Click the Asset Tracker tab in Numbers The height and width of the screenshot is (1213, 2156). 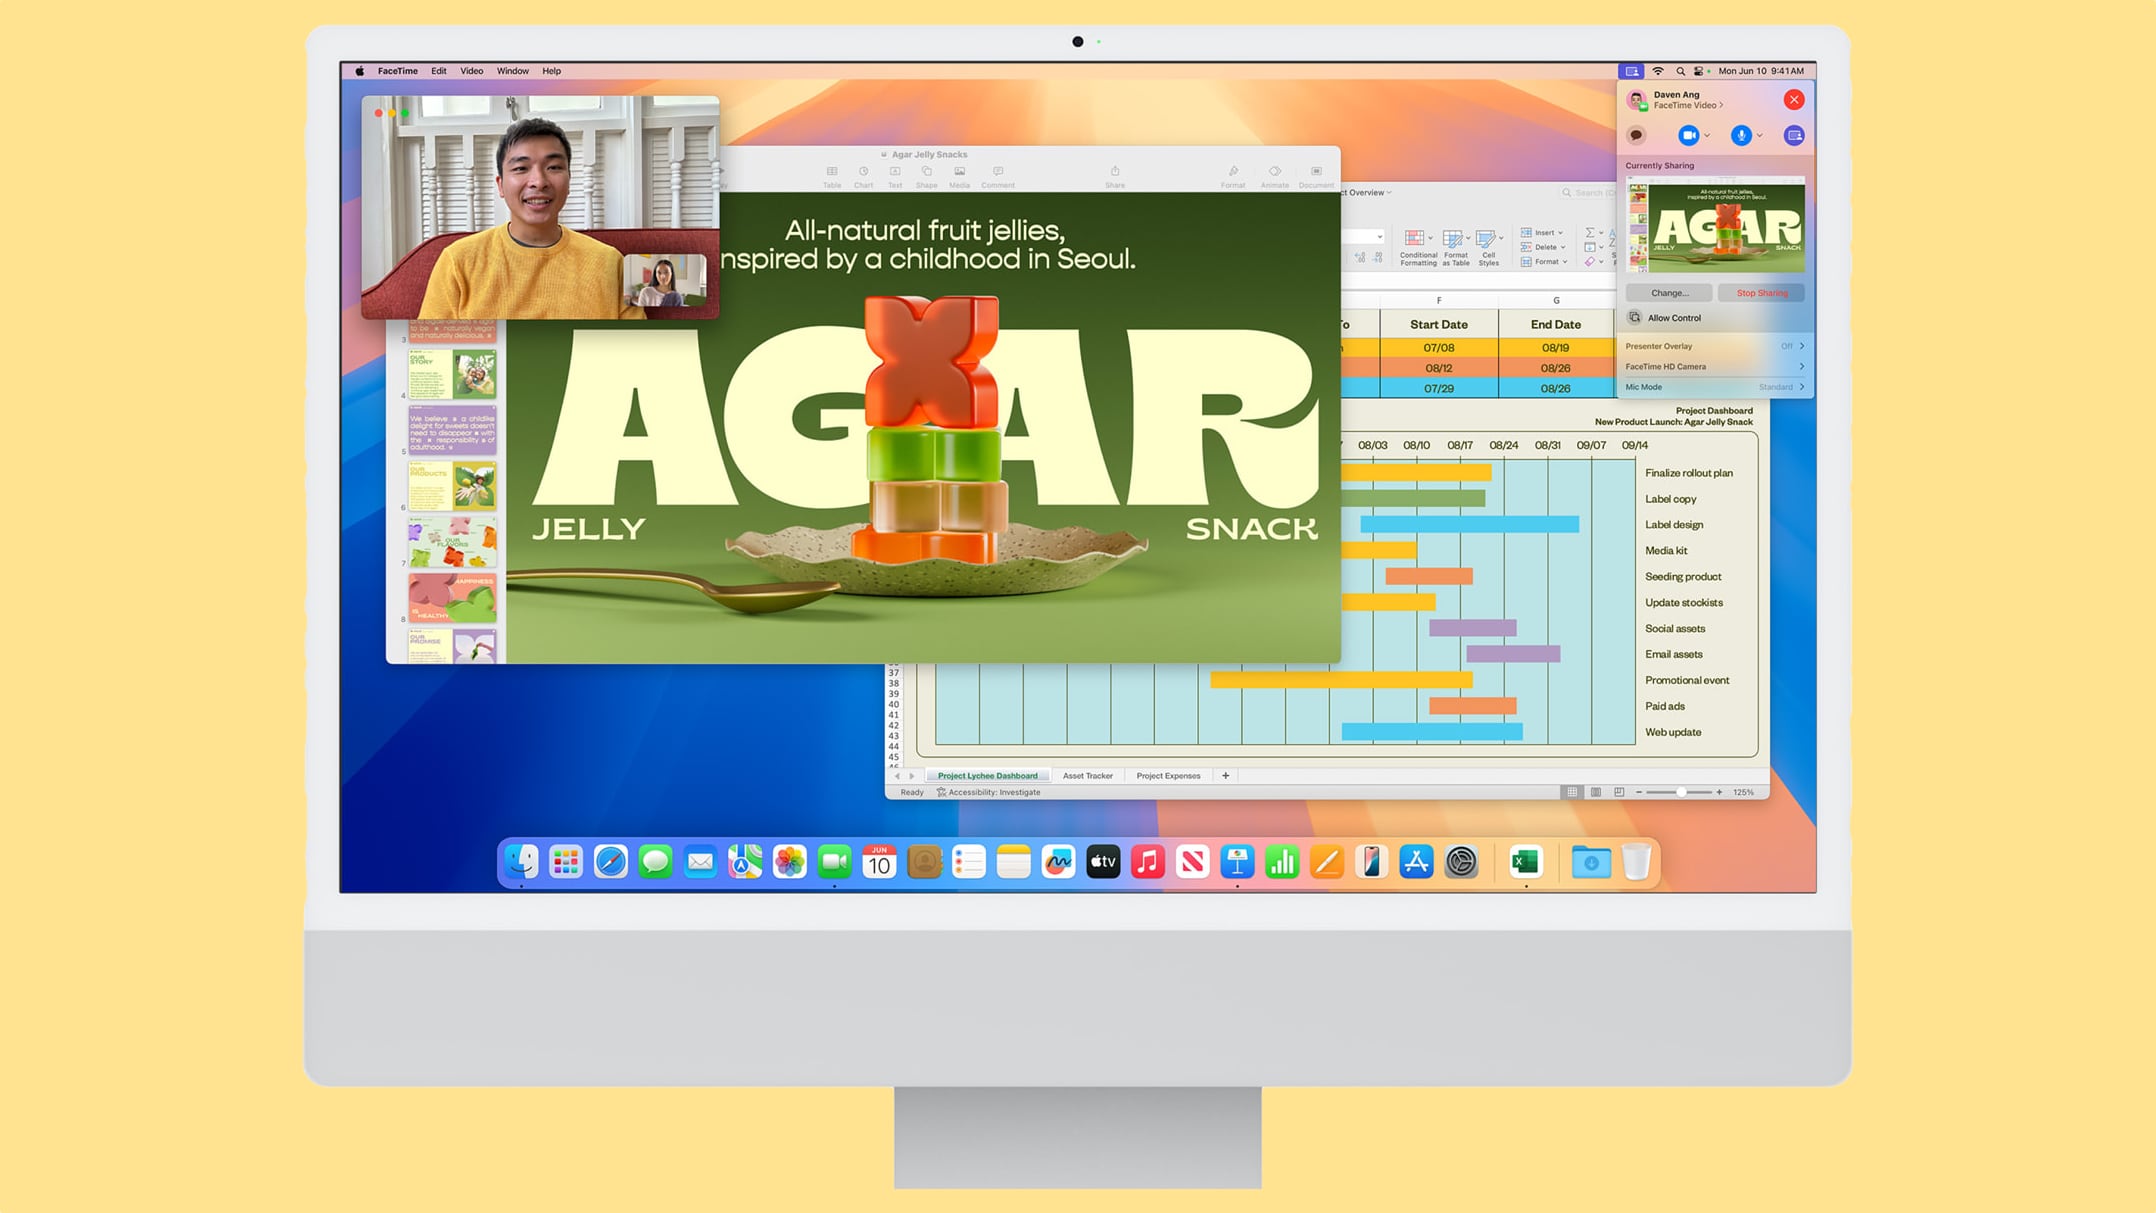pyautogui.click(x=1087, y=776)
